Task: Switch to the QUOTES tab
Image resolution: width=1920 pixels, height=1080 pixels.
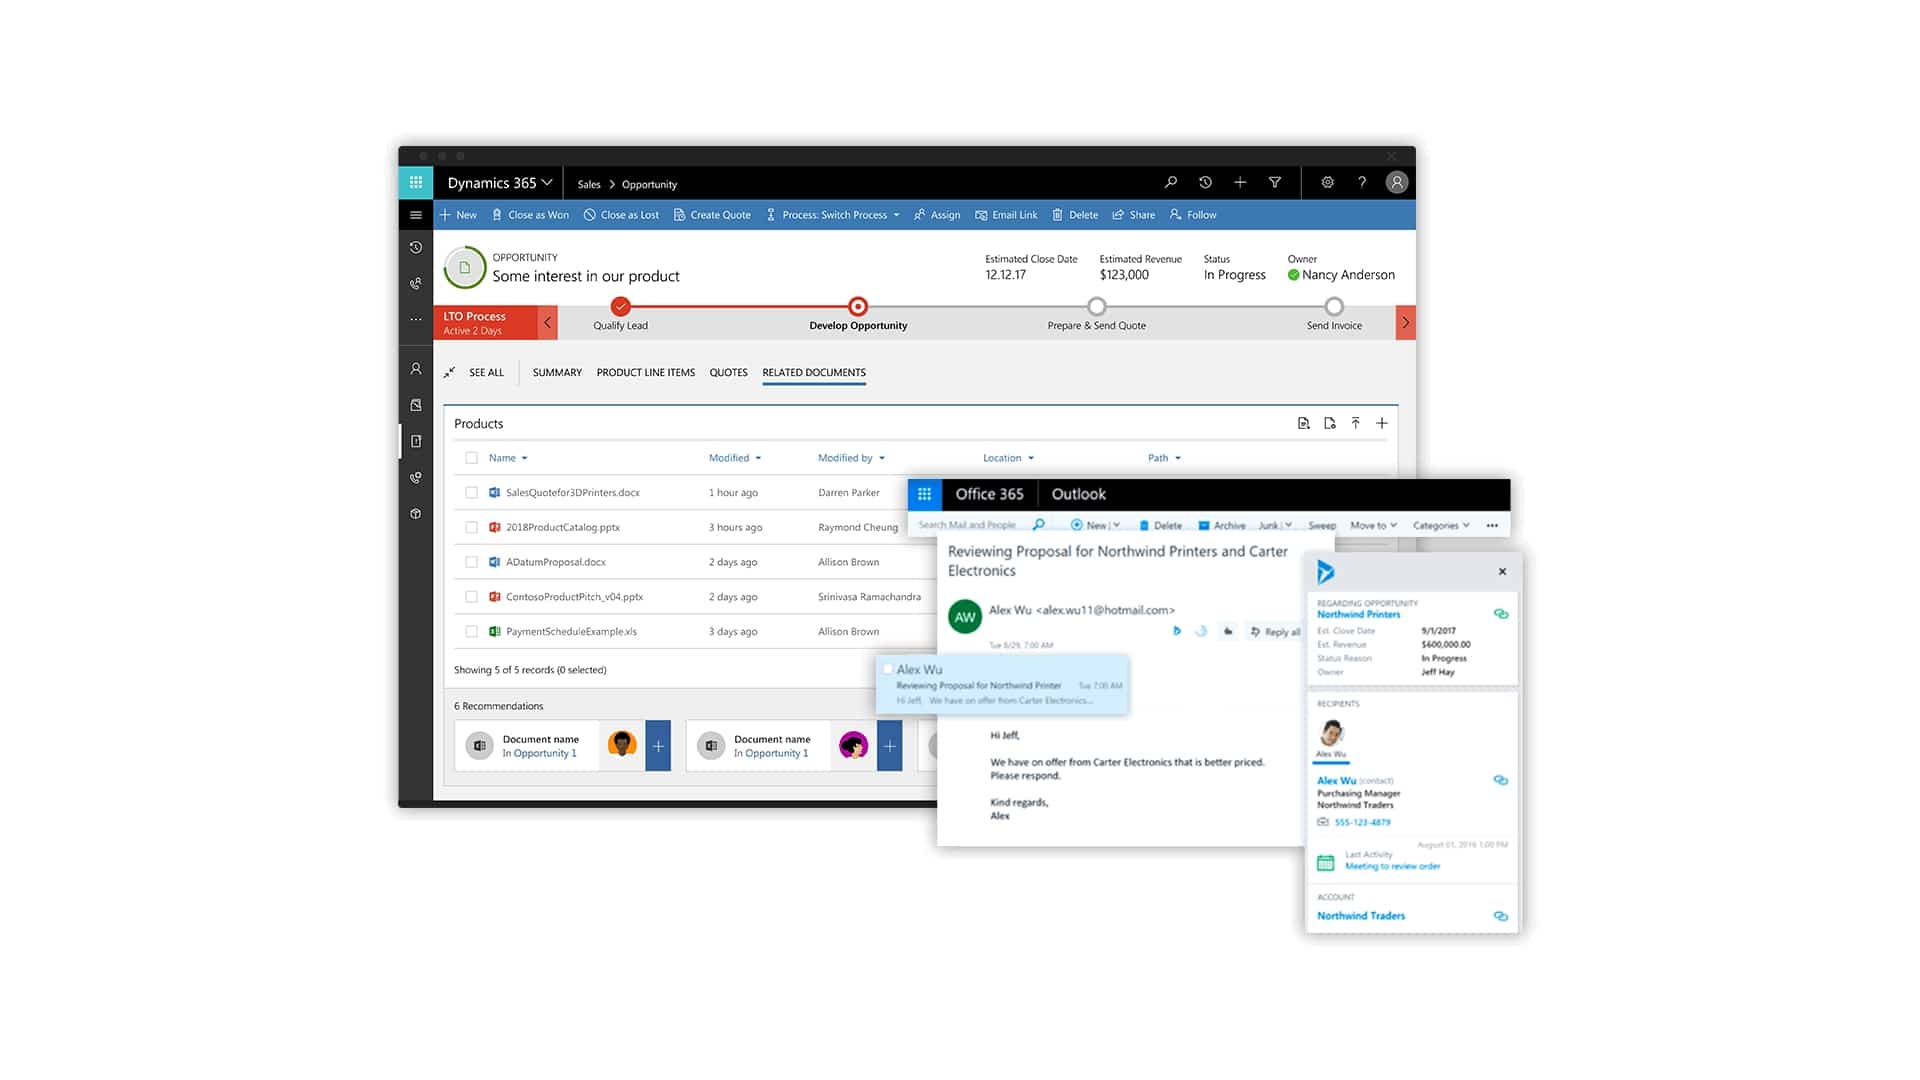Action: [728, 372]
